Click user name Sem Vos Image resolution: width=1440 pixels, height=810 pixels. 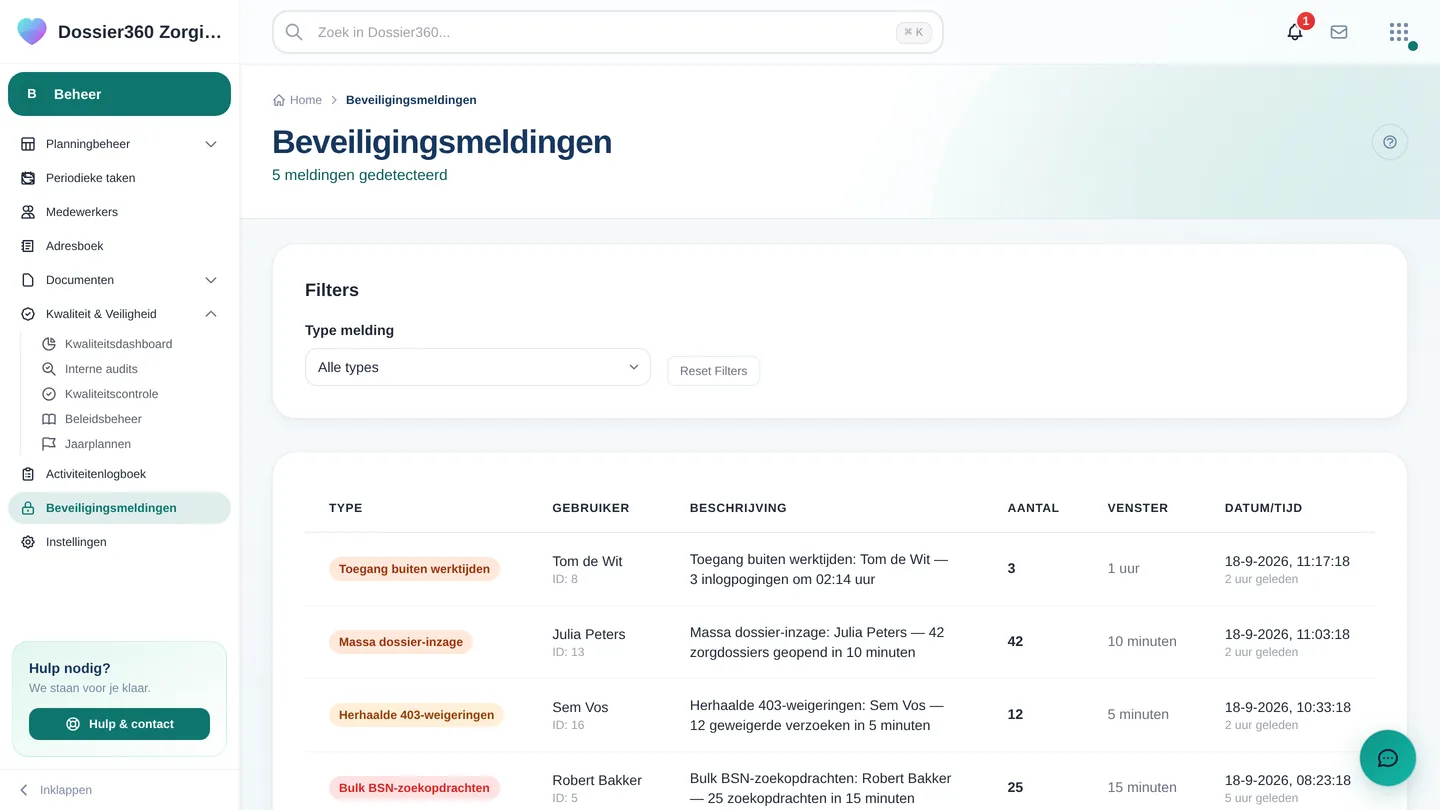[580, 707]
